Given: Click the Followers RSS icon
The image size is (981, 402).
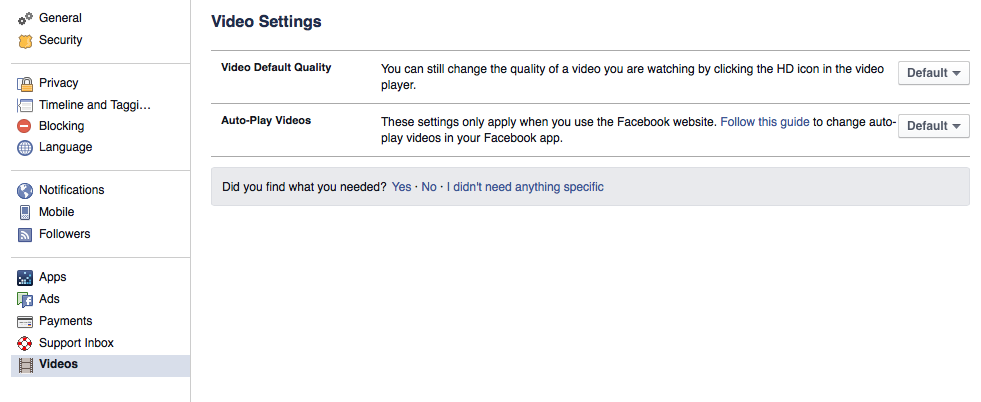Looking at the screenshot, I should [25, 234].
